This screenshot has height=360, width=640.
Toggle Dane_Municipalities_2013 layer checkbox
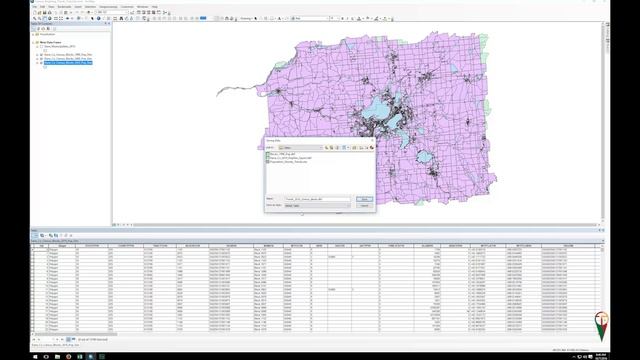click(41, 47)
